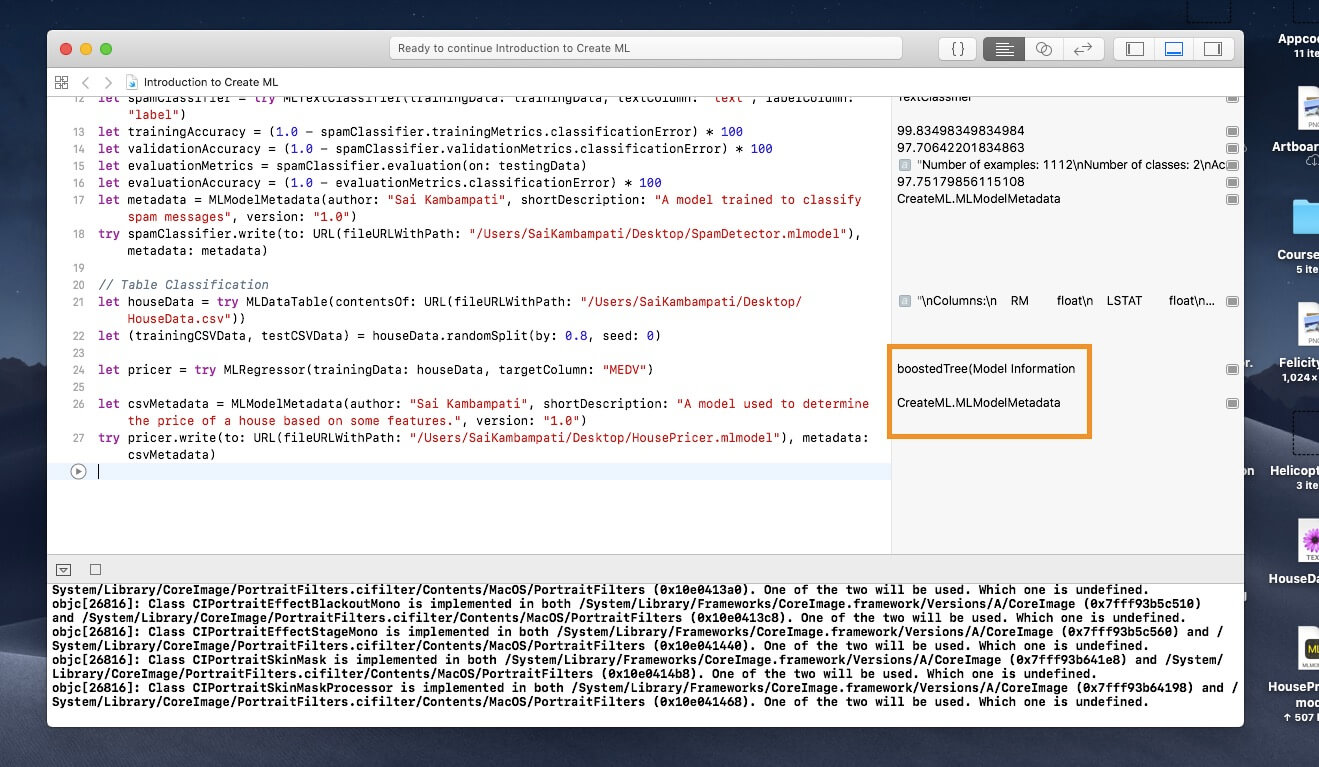
Task: Click the stop square in the debug bar
Action: pyautogui.click(x=95, y=569)
